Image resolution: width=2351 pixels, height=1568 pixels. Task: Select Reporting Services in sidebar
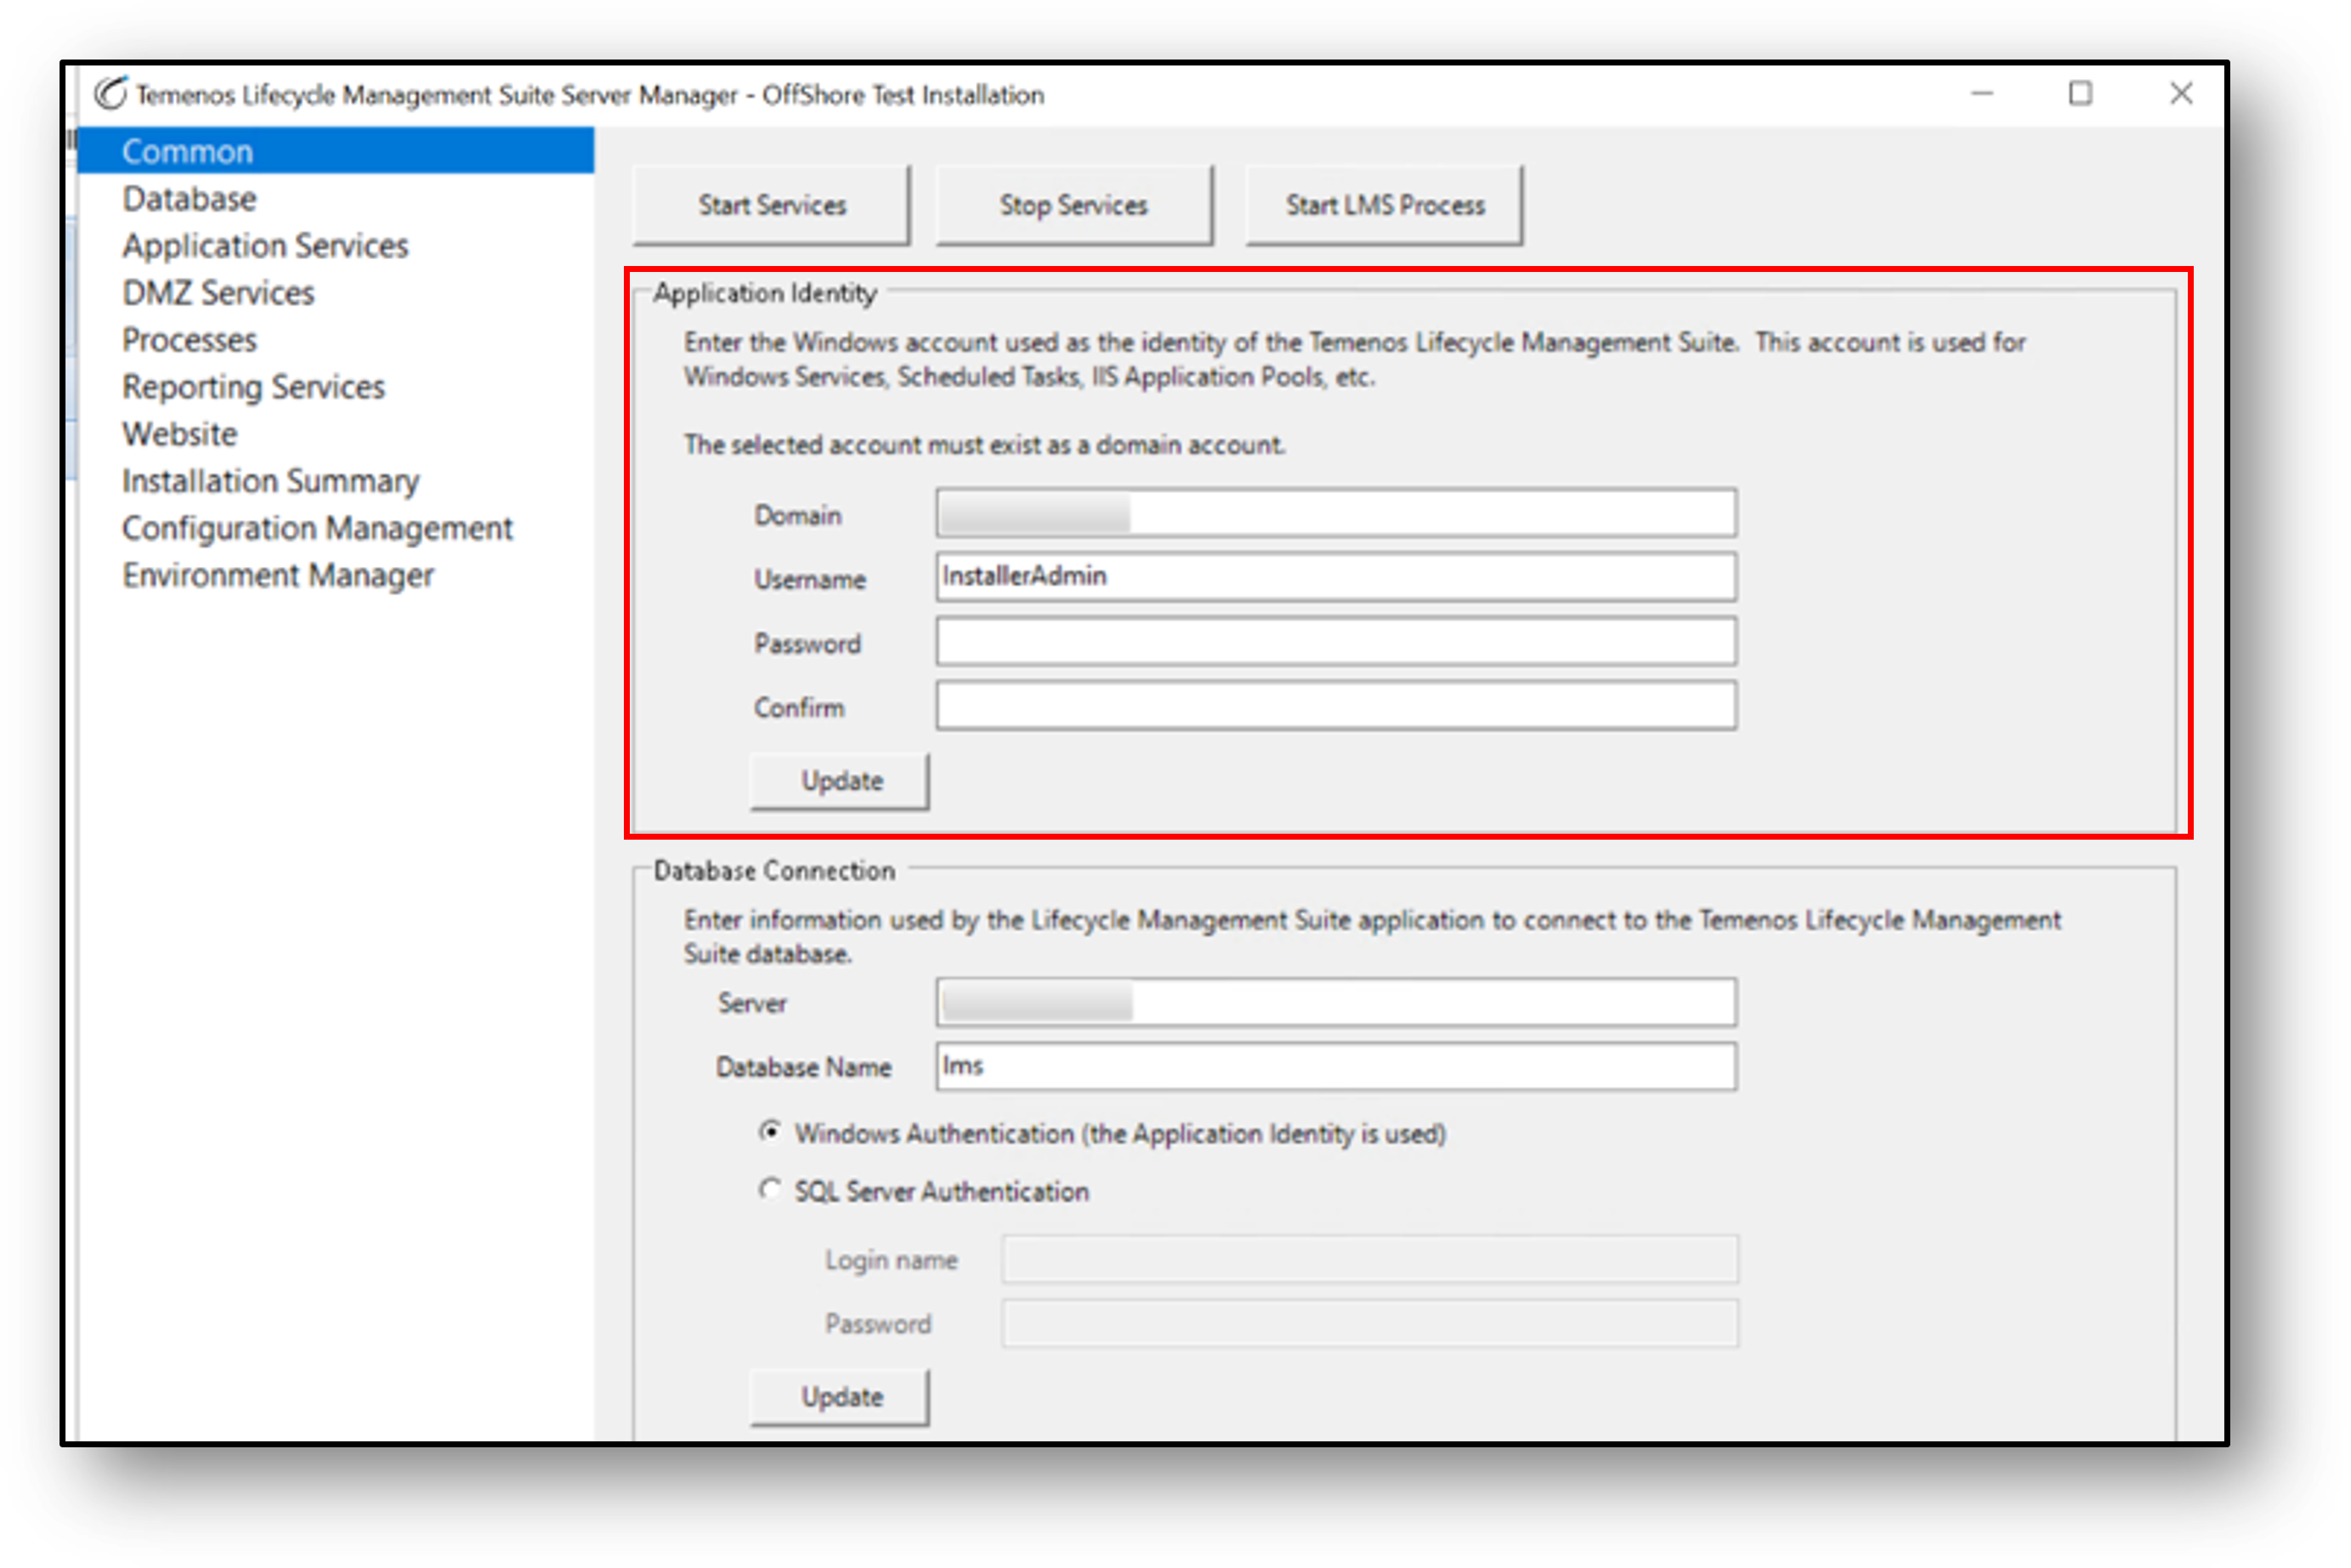[x=253, y=387]
